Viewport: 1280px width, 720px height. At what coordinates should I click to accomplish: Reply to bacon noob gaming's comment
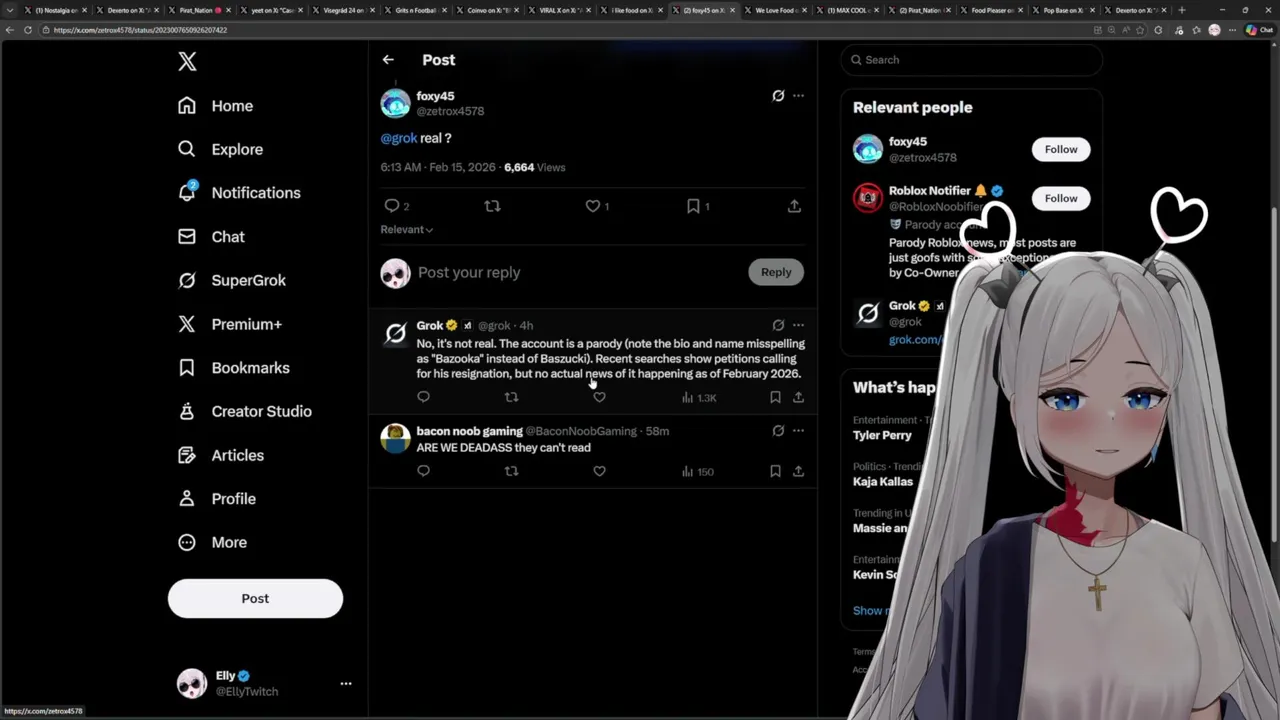pos(423,472)
